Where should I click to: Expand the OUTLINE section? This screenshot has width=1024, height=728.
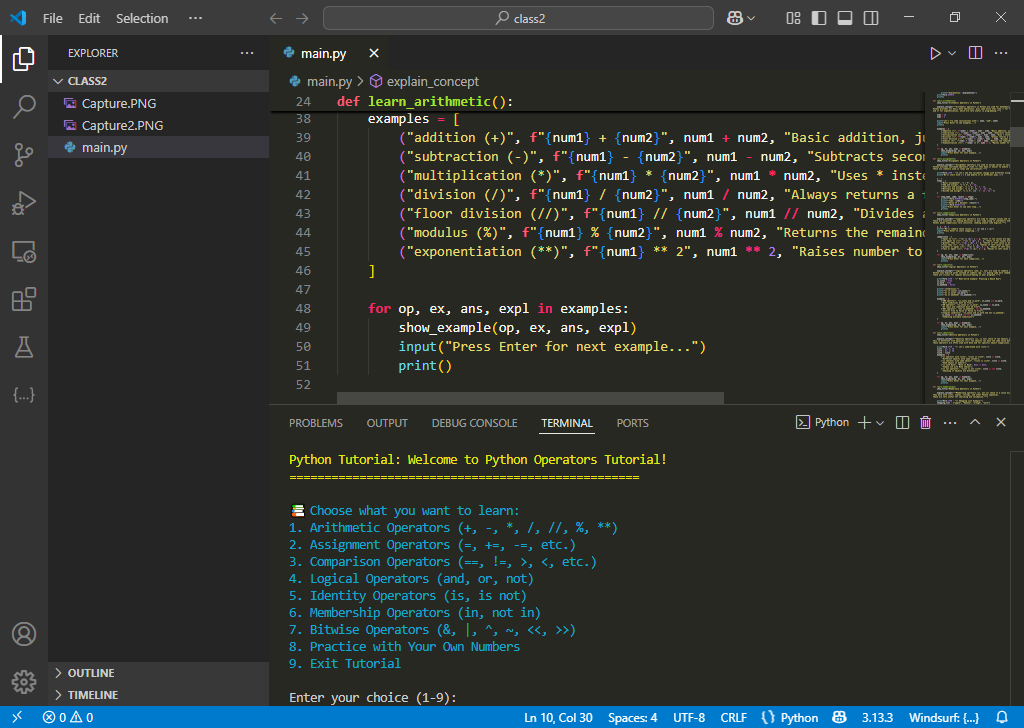point(159,673)
